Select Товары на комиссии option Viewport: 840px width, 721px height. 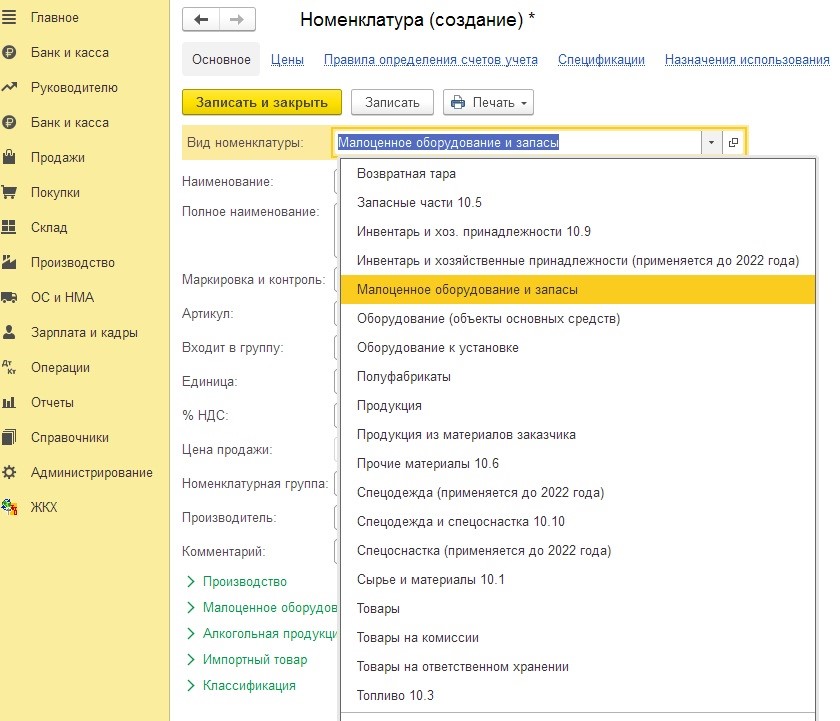(x=578, y=637)
